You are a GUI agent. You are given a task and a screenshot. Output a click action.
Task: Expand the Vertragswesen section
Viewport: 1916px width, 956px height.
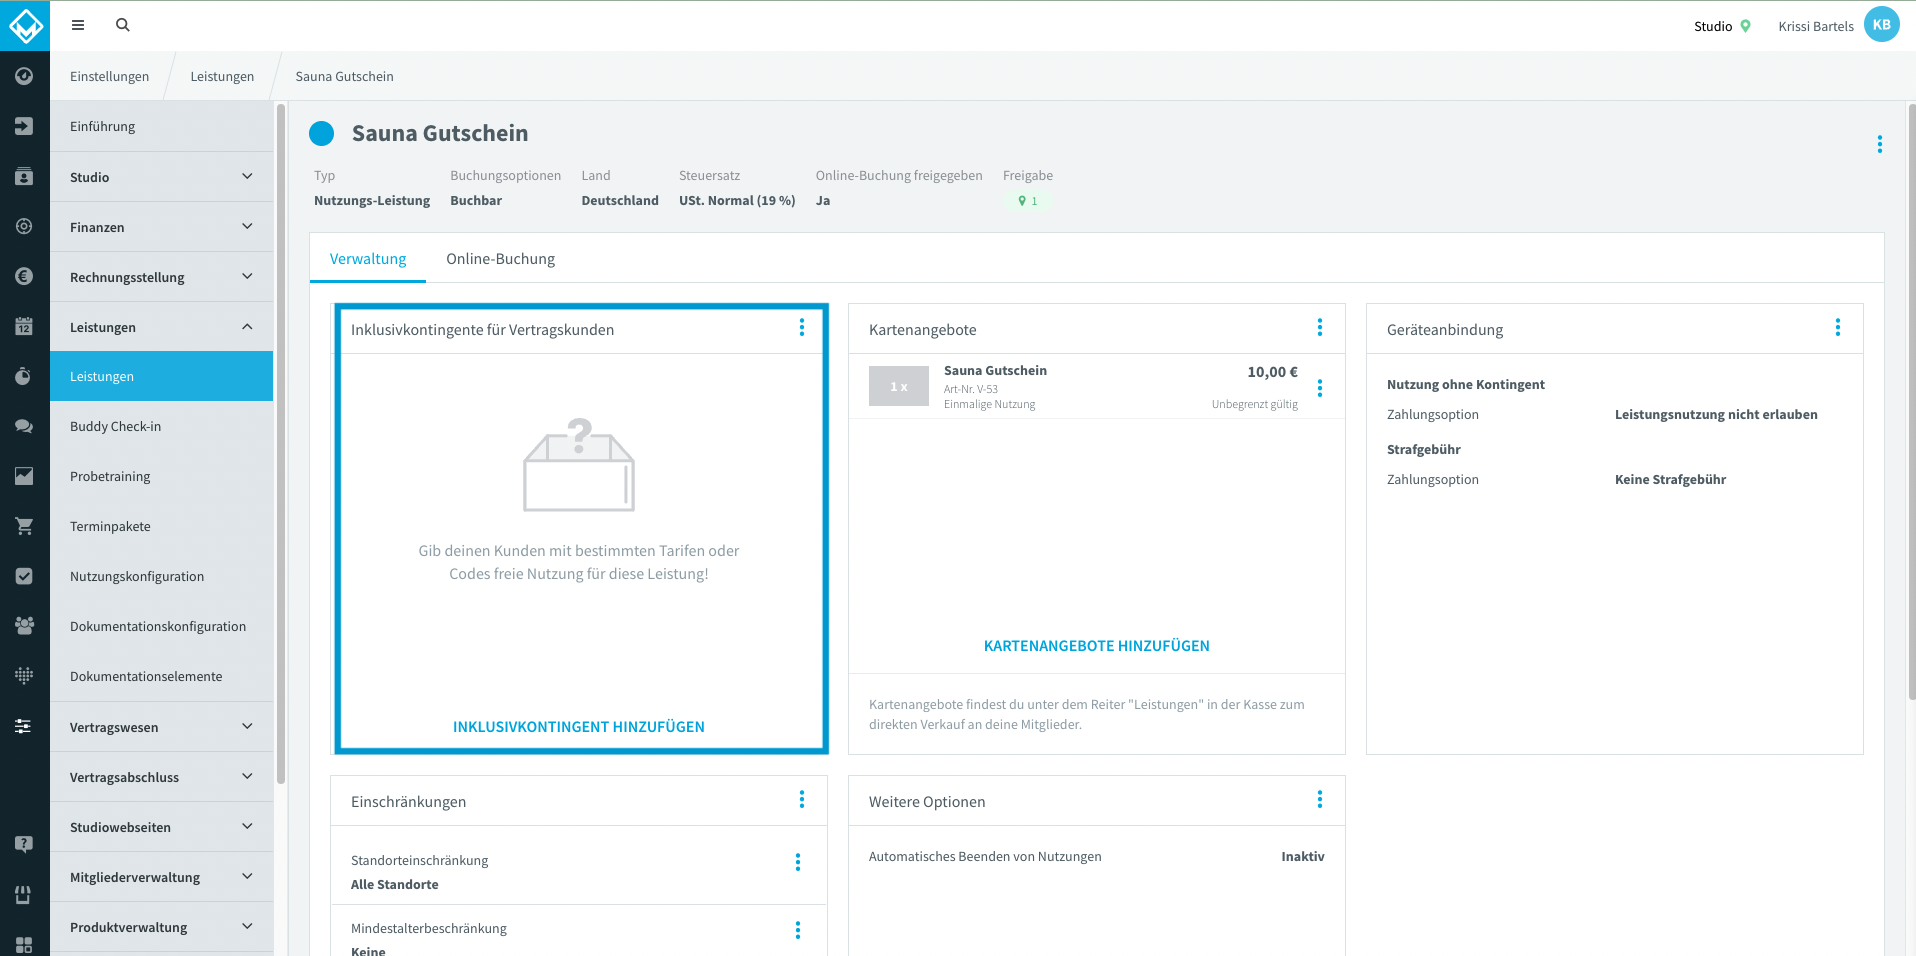(x=161, y=727)
